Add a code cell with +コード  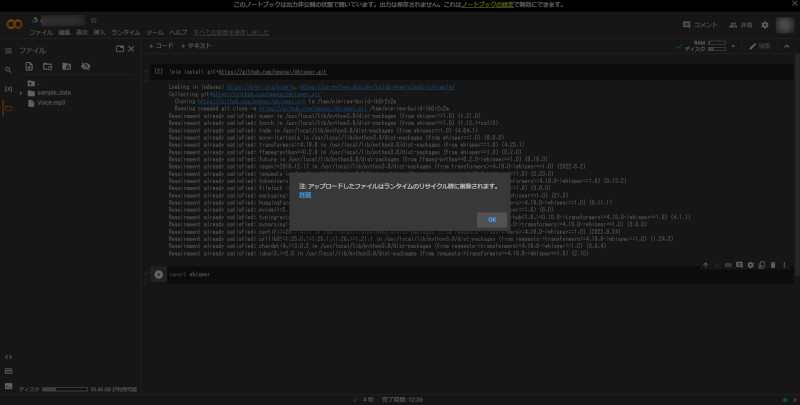(x=161, y=46)
